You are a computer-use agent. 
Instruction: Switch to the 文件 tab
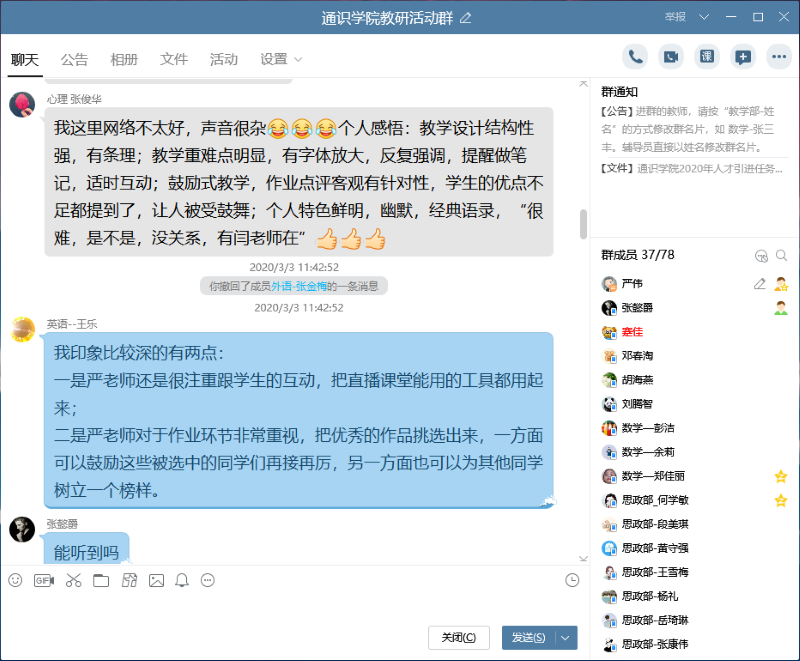tap(174, 60)
